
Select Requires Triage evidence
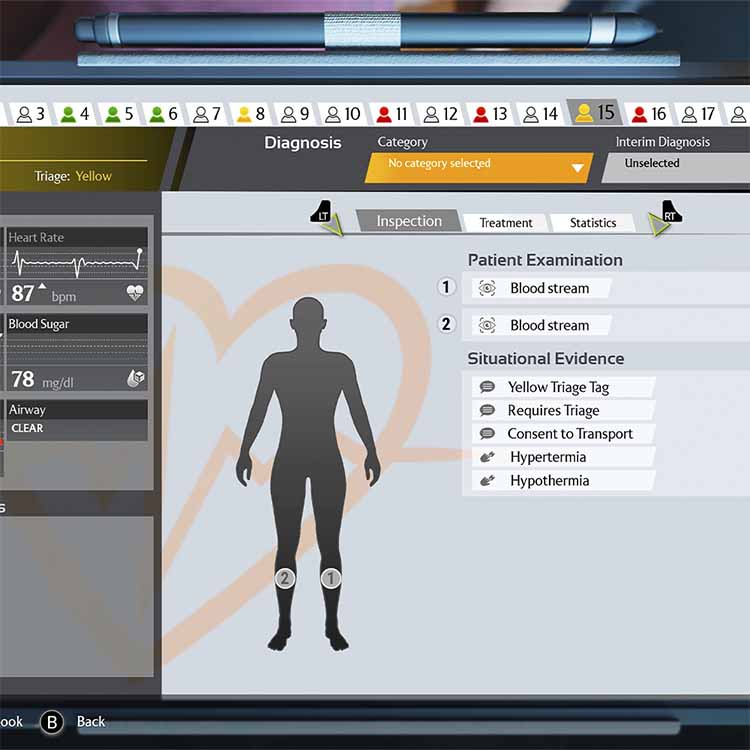[563, 410]
